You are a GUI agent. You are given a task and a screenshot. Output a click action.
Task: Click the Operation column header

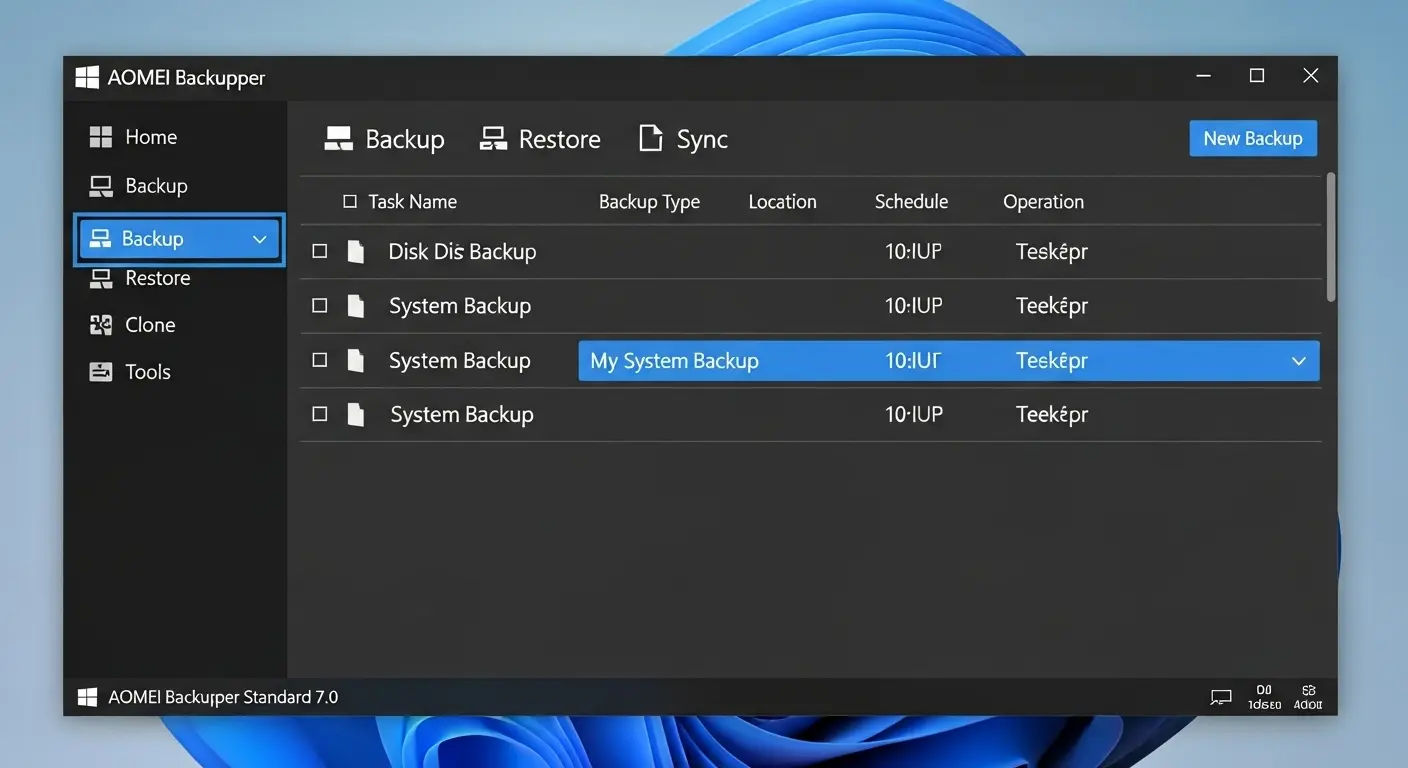[x=1043, y=201]
